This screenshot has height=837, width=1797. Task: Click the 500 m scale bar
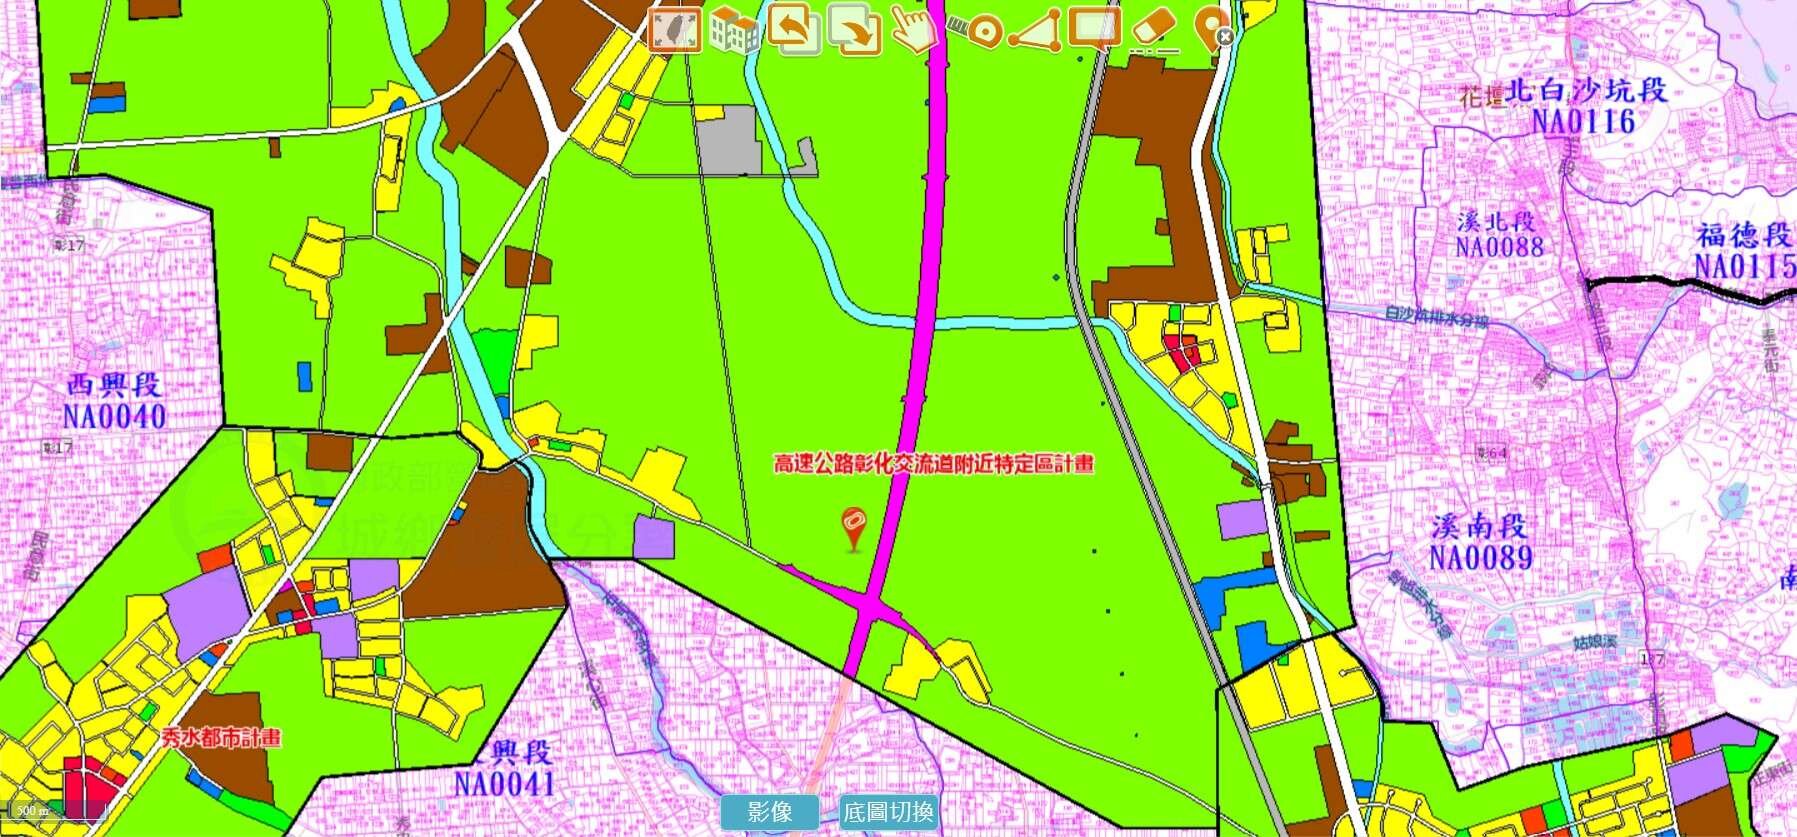pyautogui.click(x=32, y=811)
